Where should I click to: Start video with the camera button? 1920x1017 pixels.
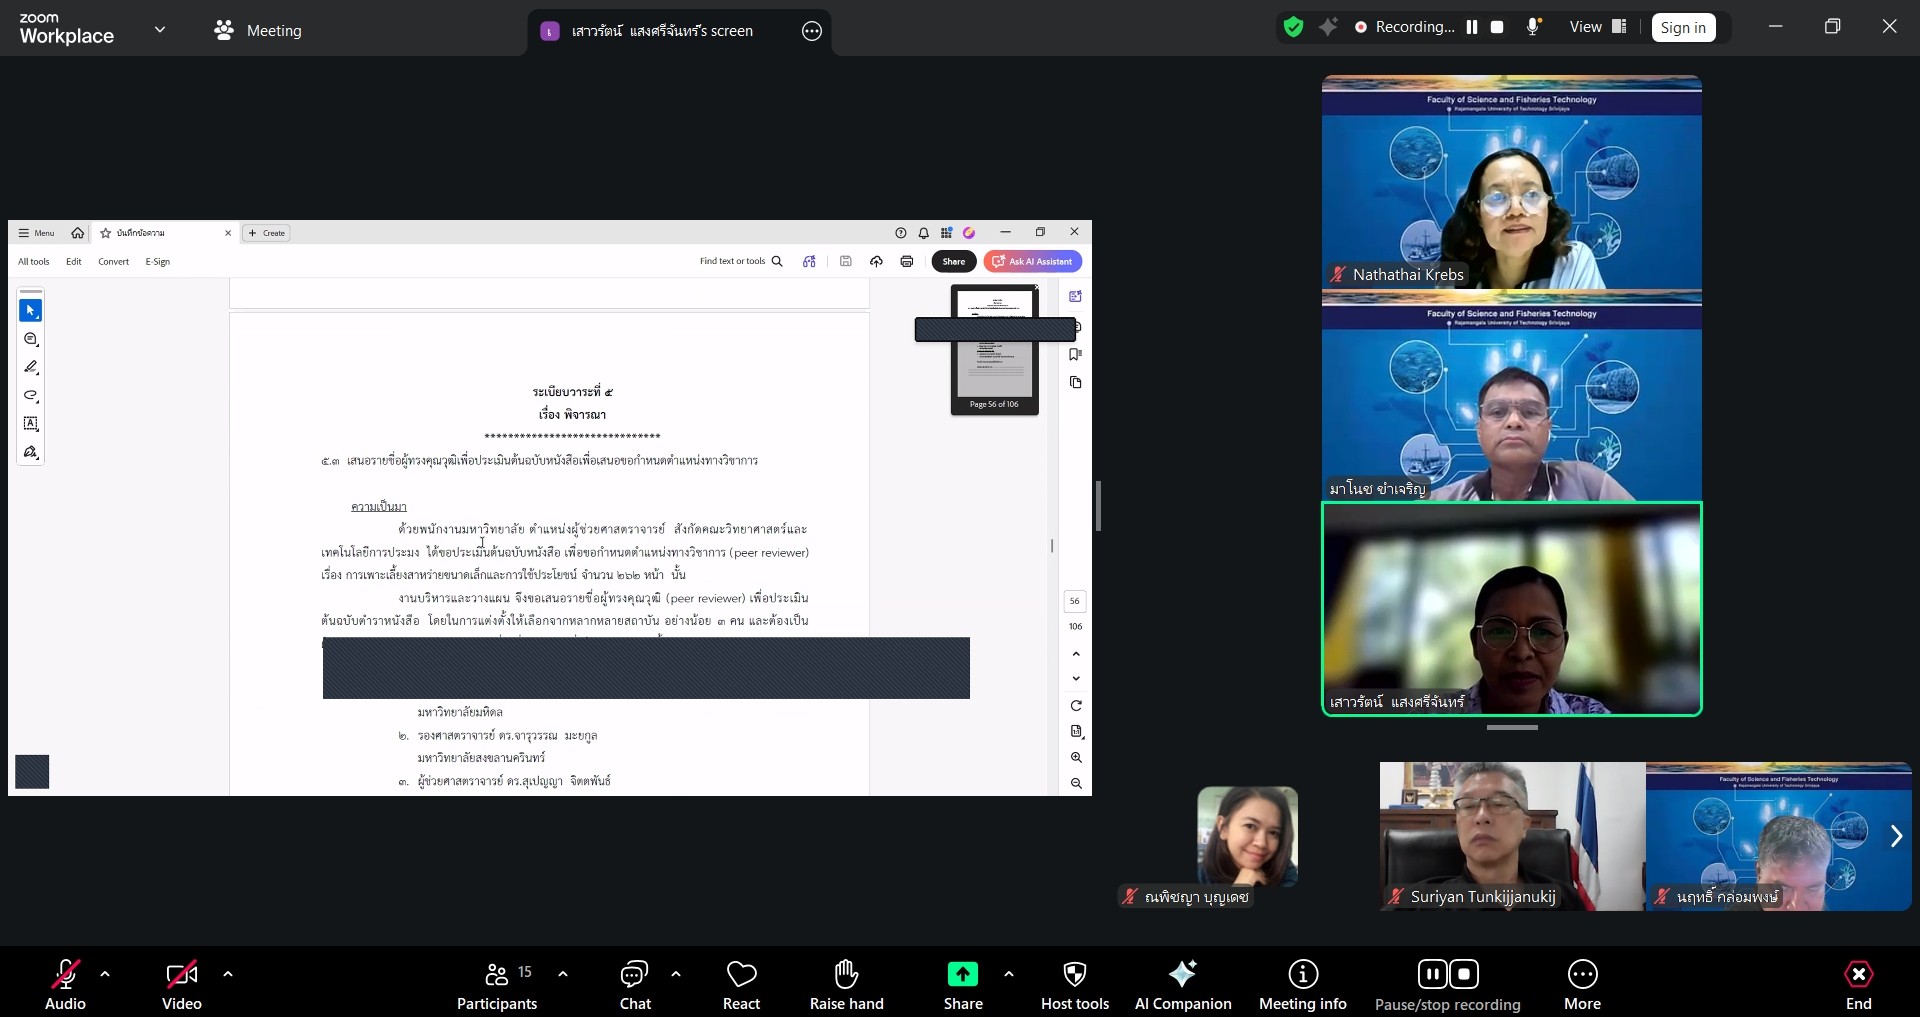[x=181, y=985]
